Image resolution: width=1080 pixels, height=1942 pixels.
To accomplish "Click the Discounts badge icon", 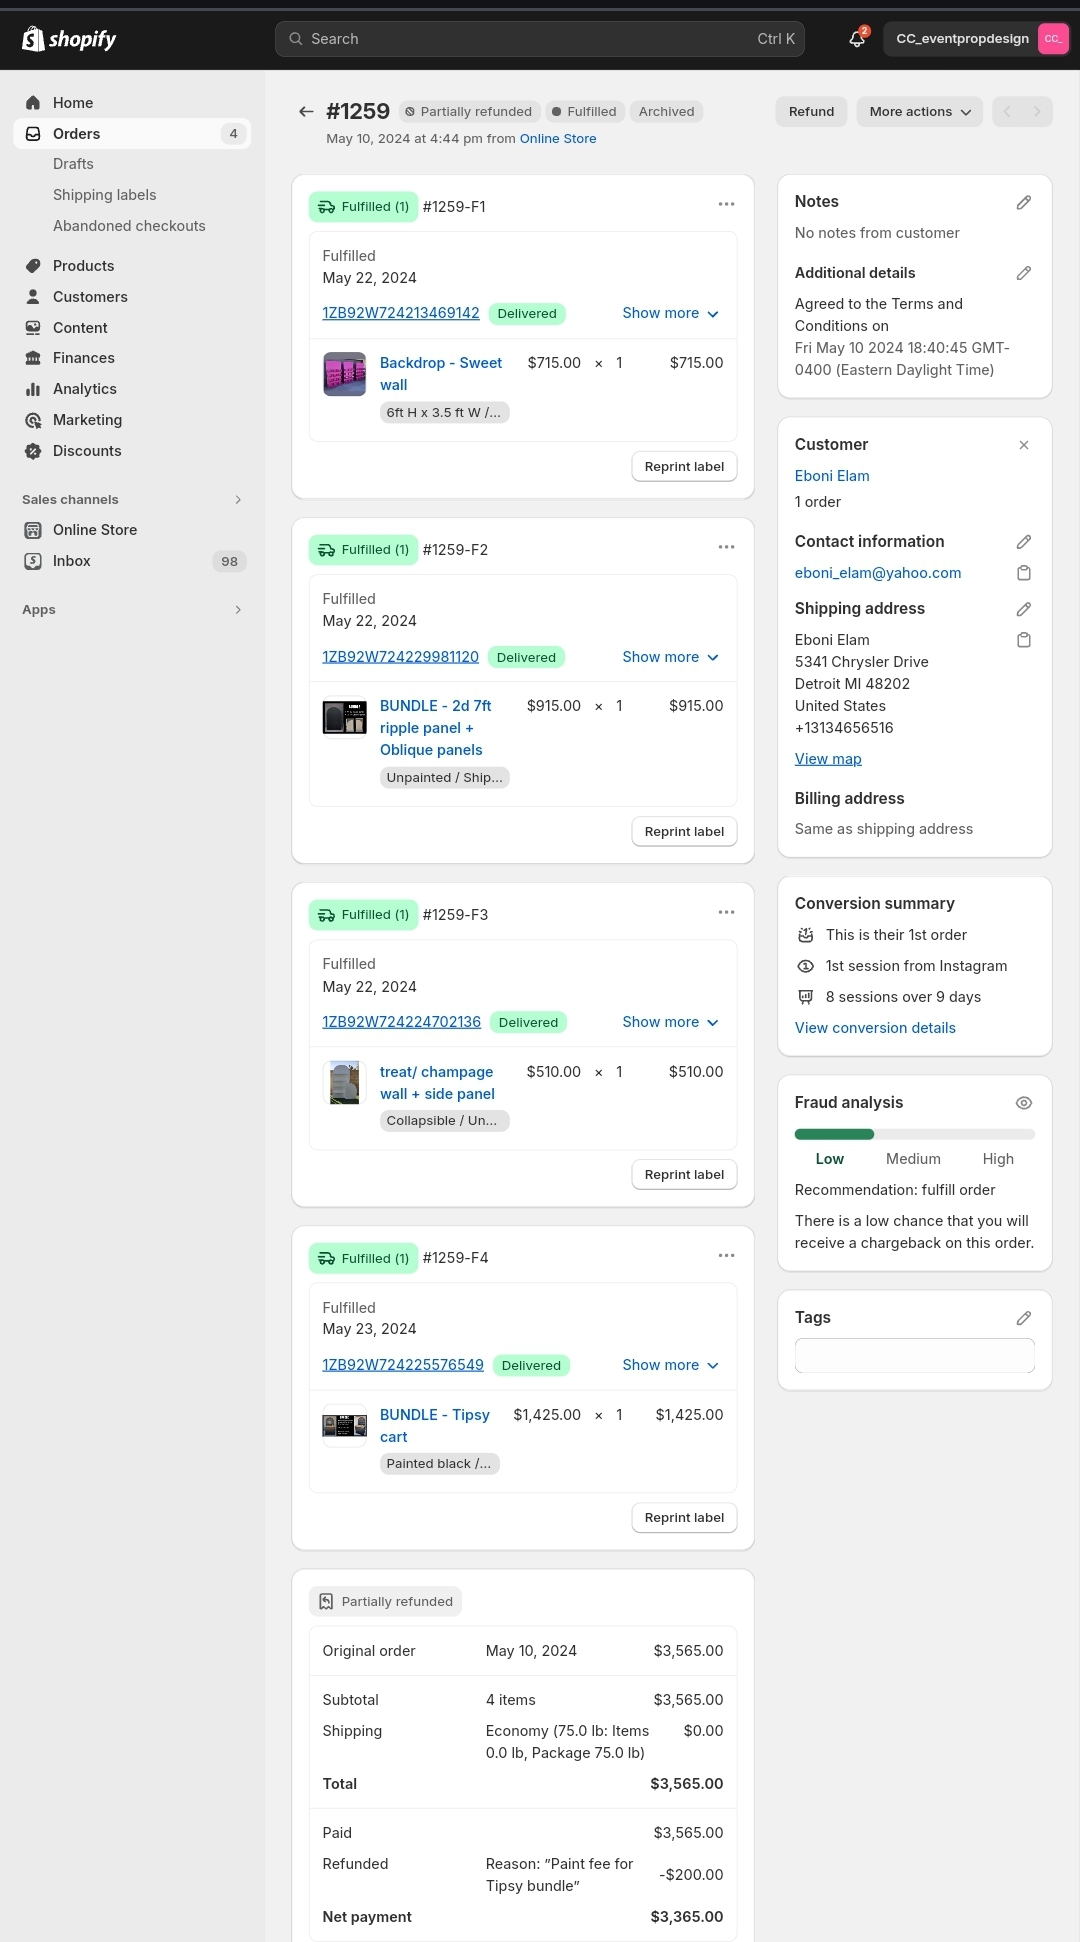I will point(33,451).
